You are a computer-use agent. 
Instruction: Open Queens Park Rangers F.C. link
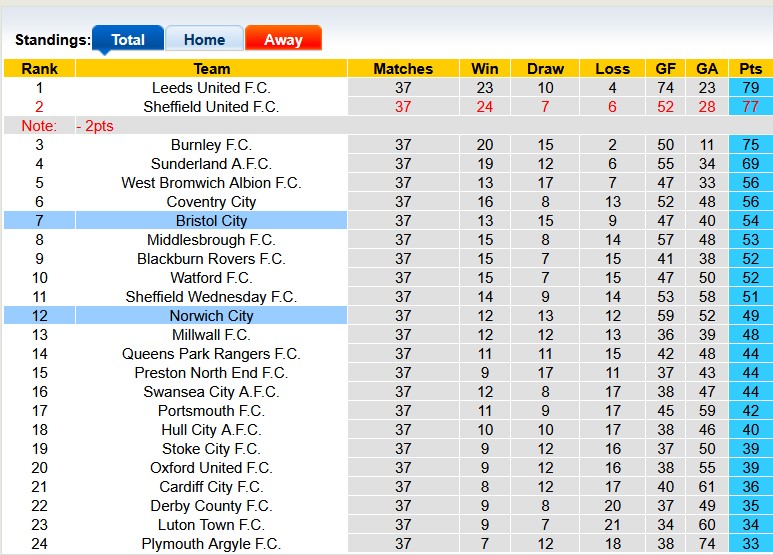pyautogui.click(x=211, y=354)
